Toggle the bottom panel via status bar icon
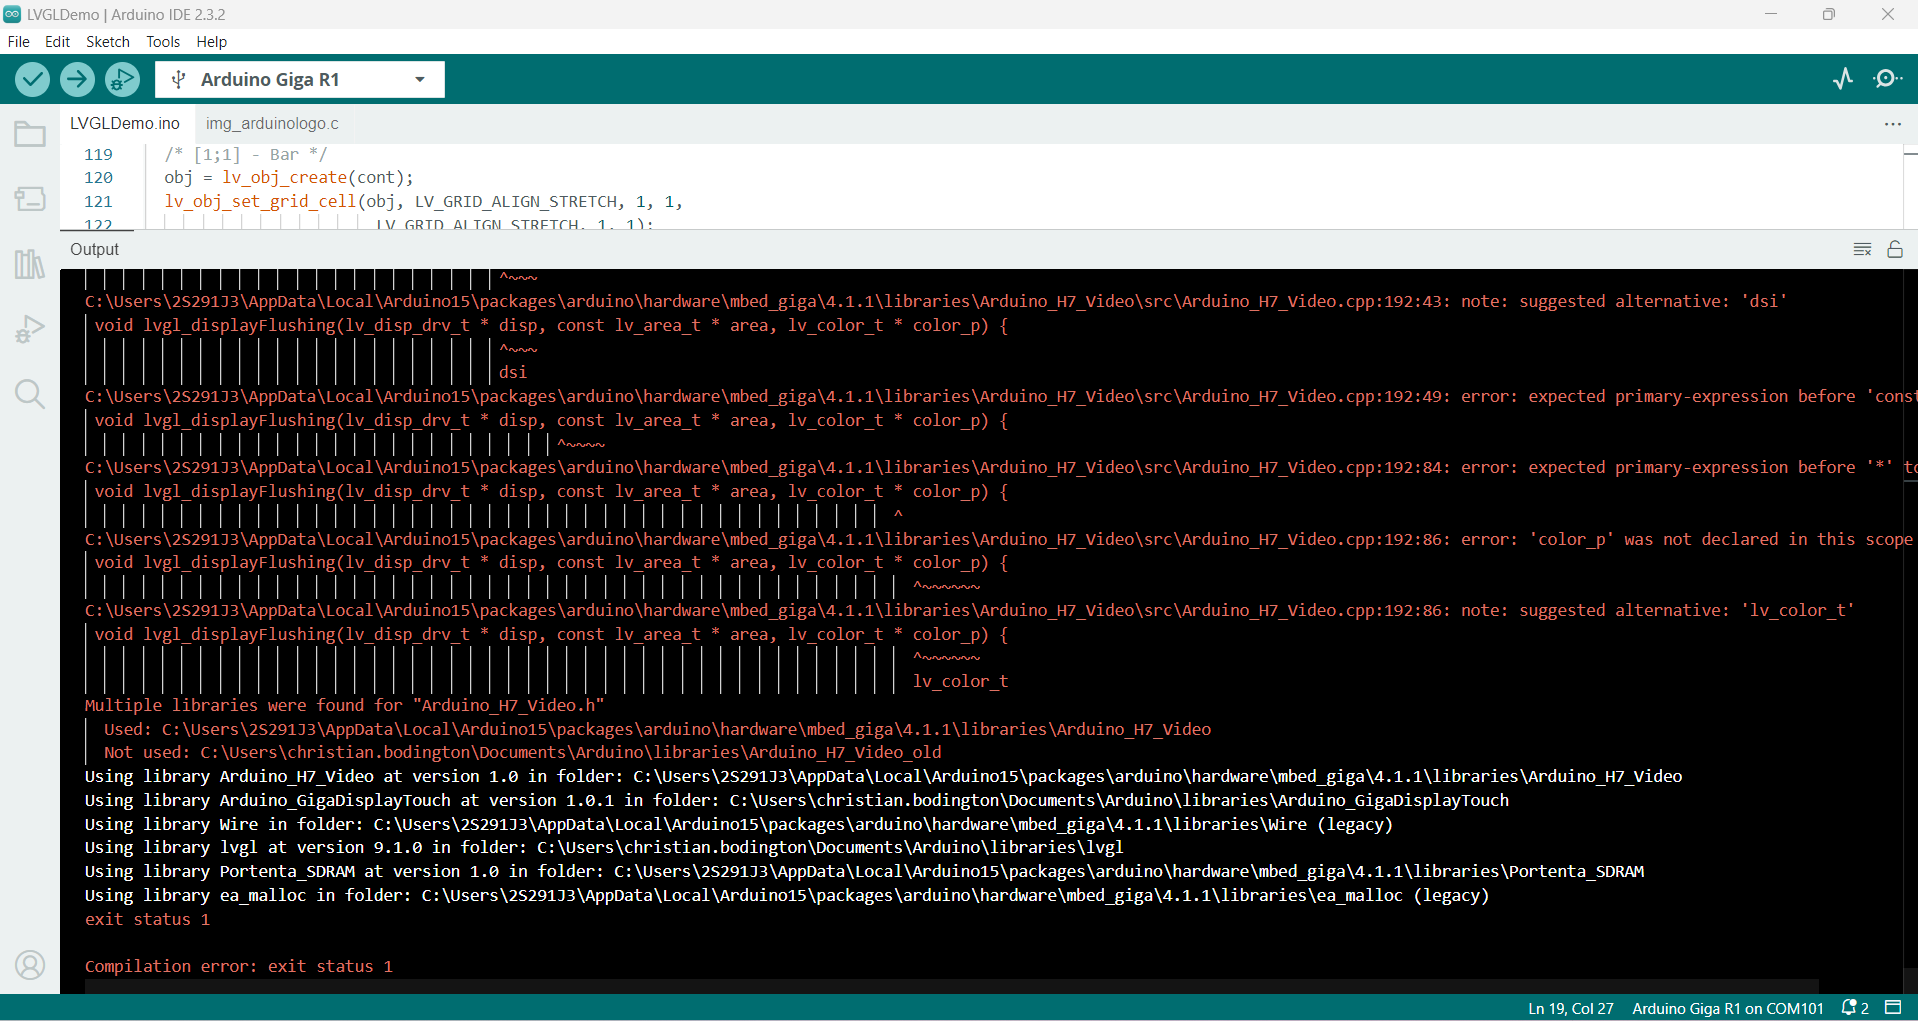1918x1021 pixels. [x=1895, y=1008]
